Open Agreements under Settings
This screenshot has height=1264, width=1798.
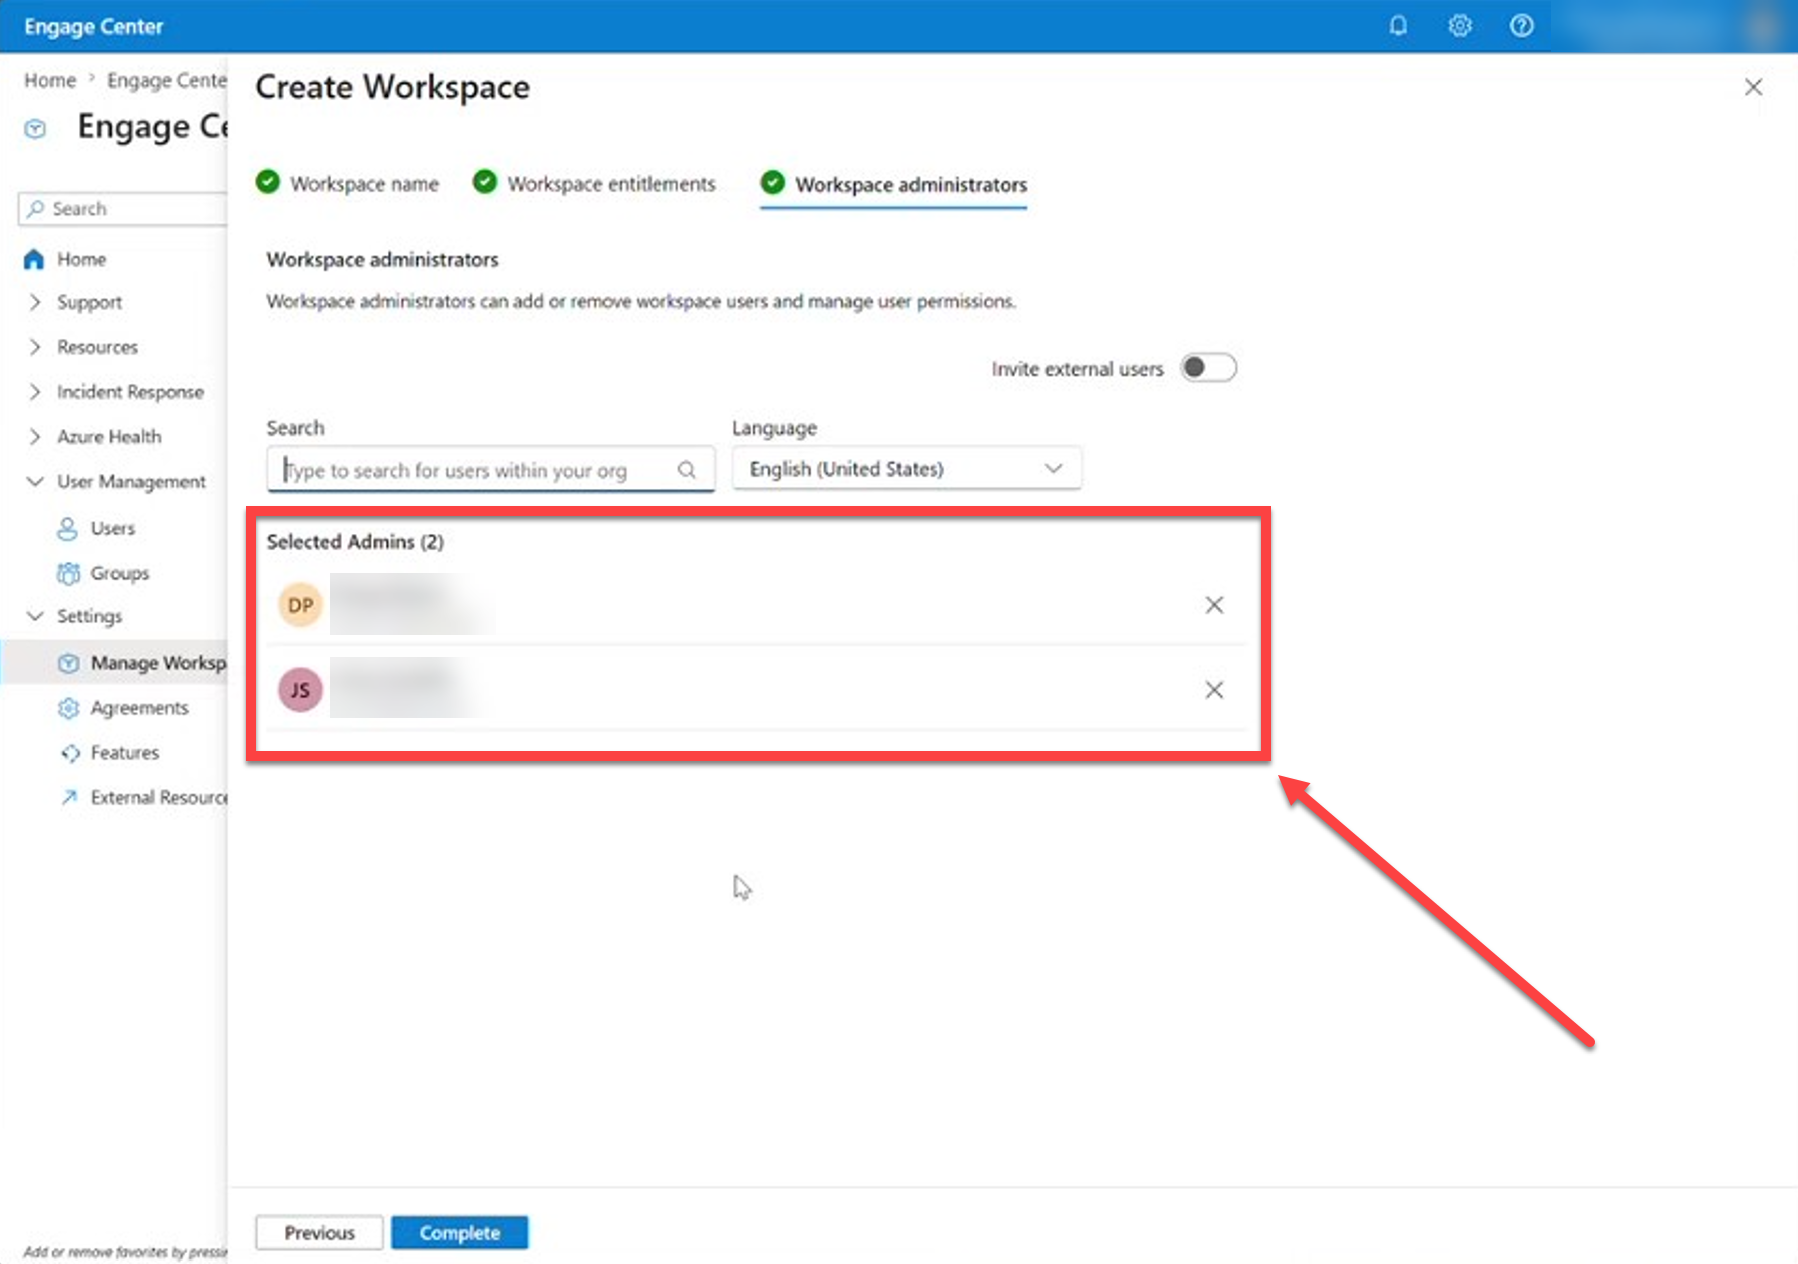(139, 708)
